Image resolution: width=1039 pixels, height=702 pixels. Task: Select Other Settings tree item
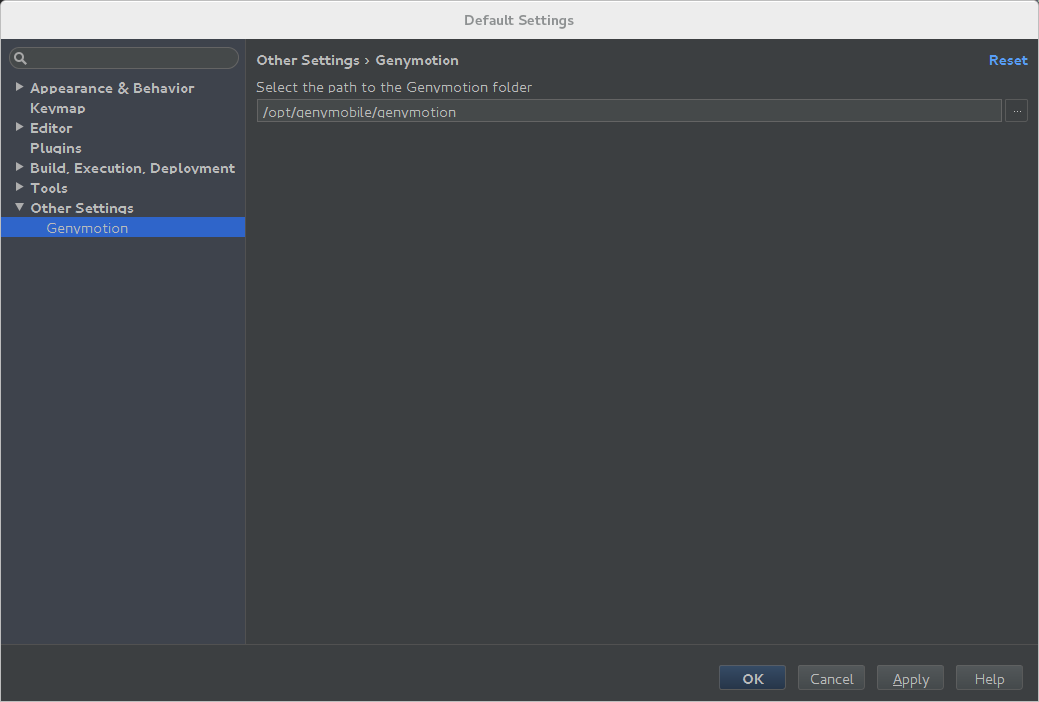pos(82,207)
